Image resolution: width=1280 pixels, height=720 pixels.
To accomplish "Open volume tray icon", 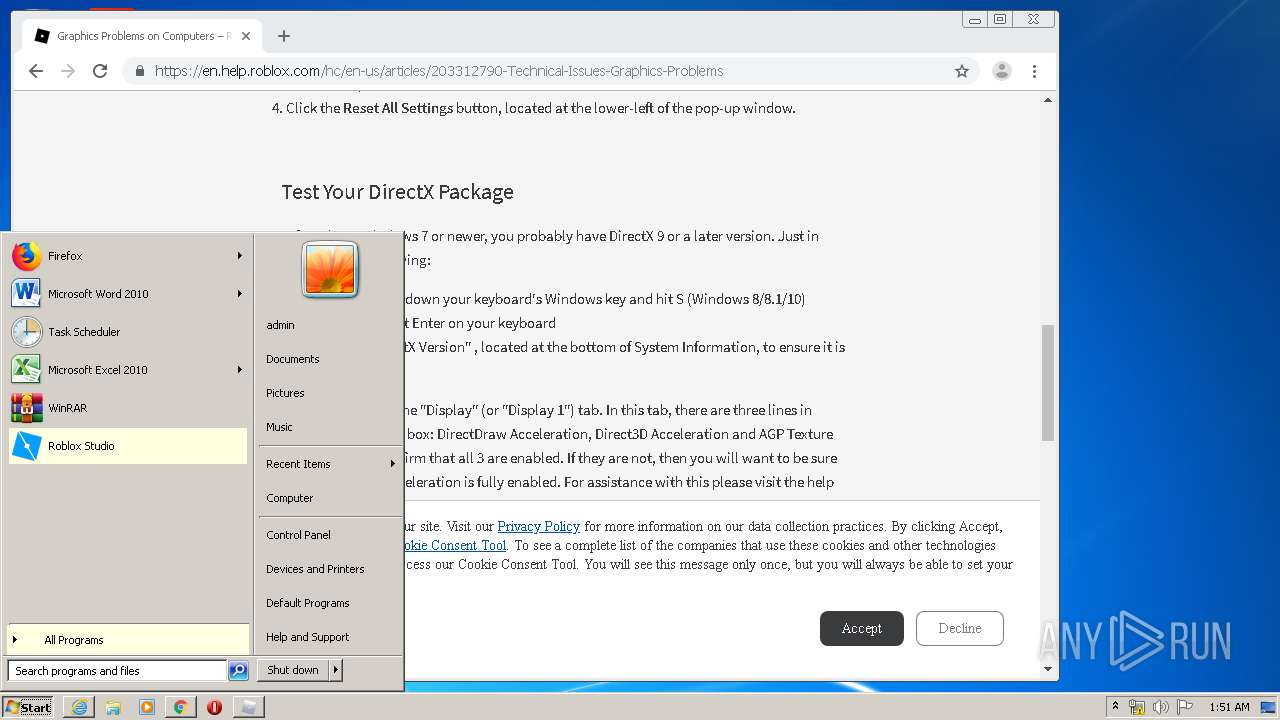I will point(1161,707).
